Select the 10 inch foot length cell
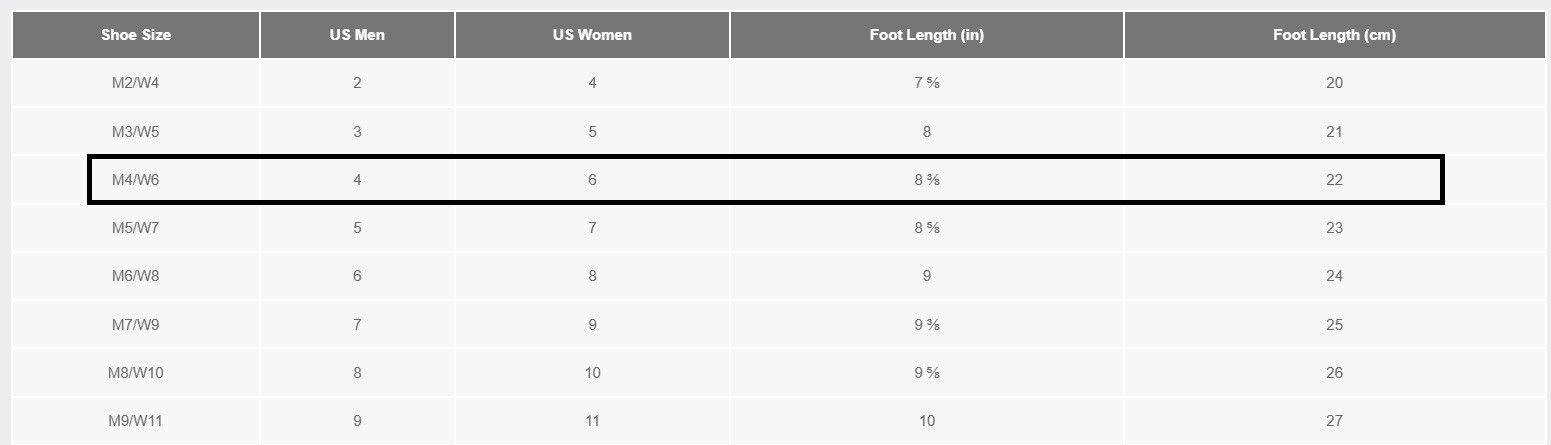 927,421
